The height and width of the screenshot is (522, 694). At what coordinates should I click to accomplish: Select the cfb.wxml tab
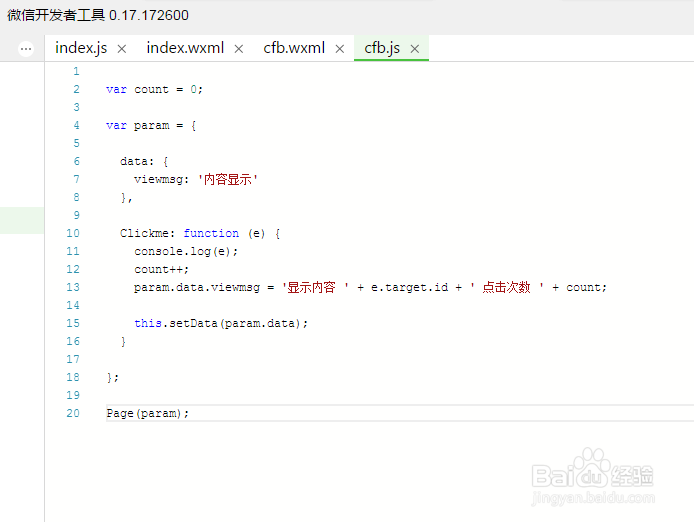(x=294, y=48)
